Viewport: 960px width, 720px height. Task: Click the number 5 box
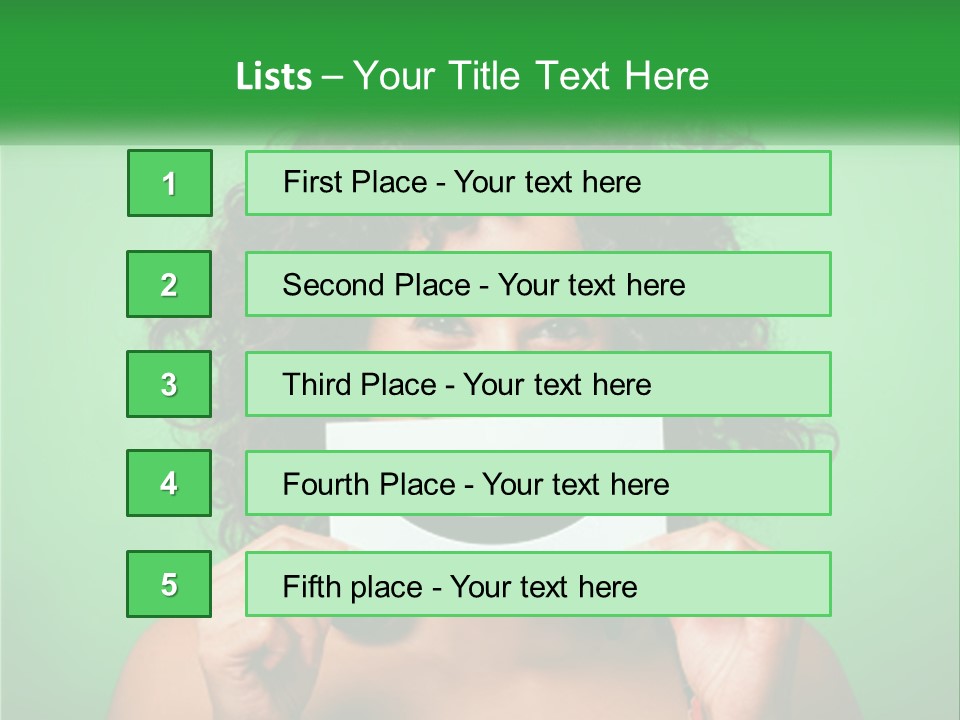[x=169, y=584]
